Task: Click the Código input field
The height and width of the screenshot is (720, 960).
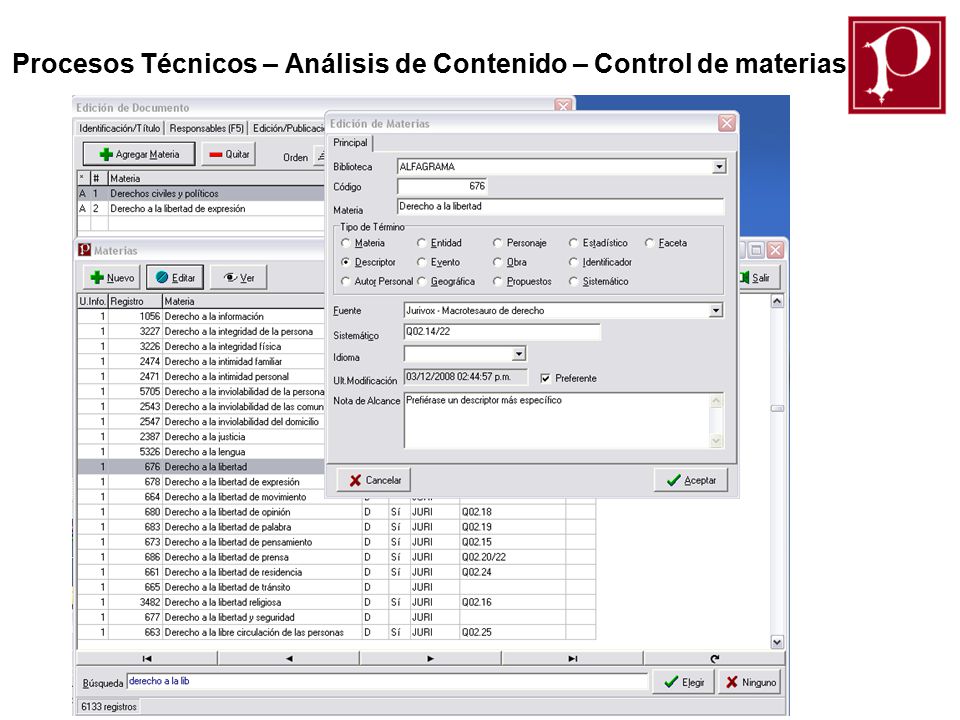Action: [x=442, y=186]
